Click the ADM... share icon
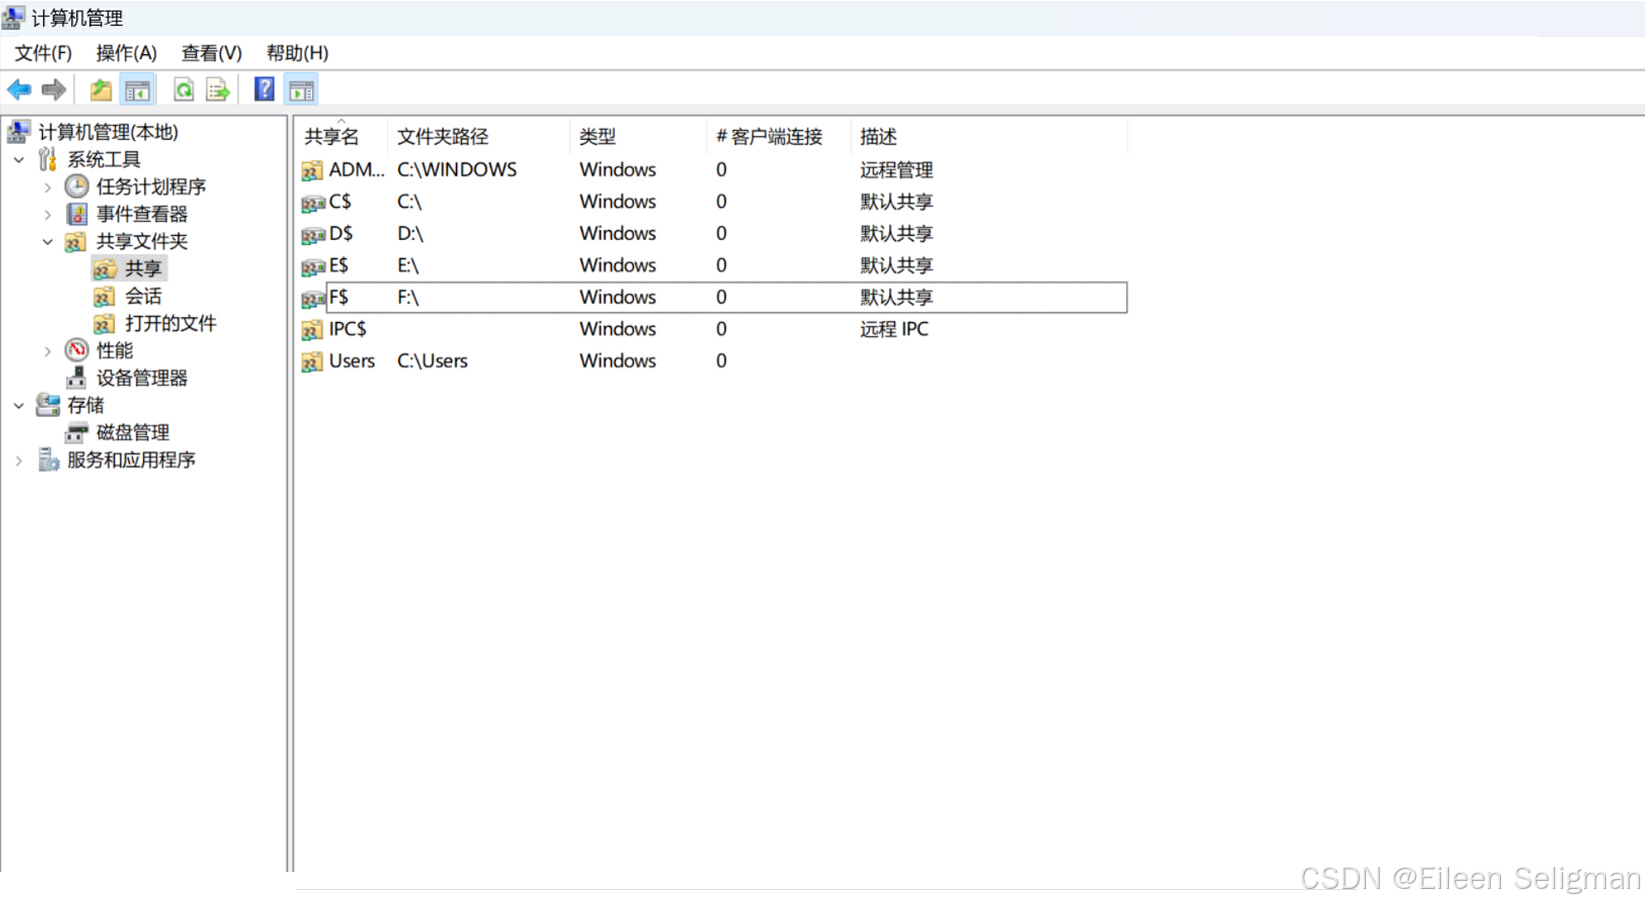The image size is (1645, 906). pos(312,171)
